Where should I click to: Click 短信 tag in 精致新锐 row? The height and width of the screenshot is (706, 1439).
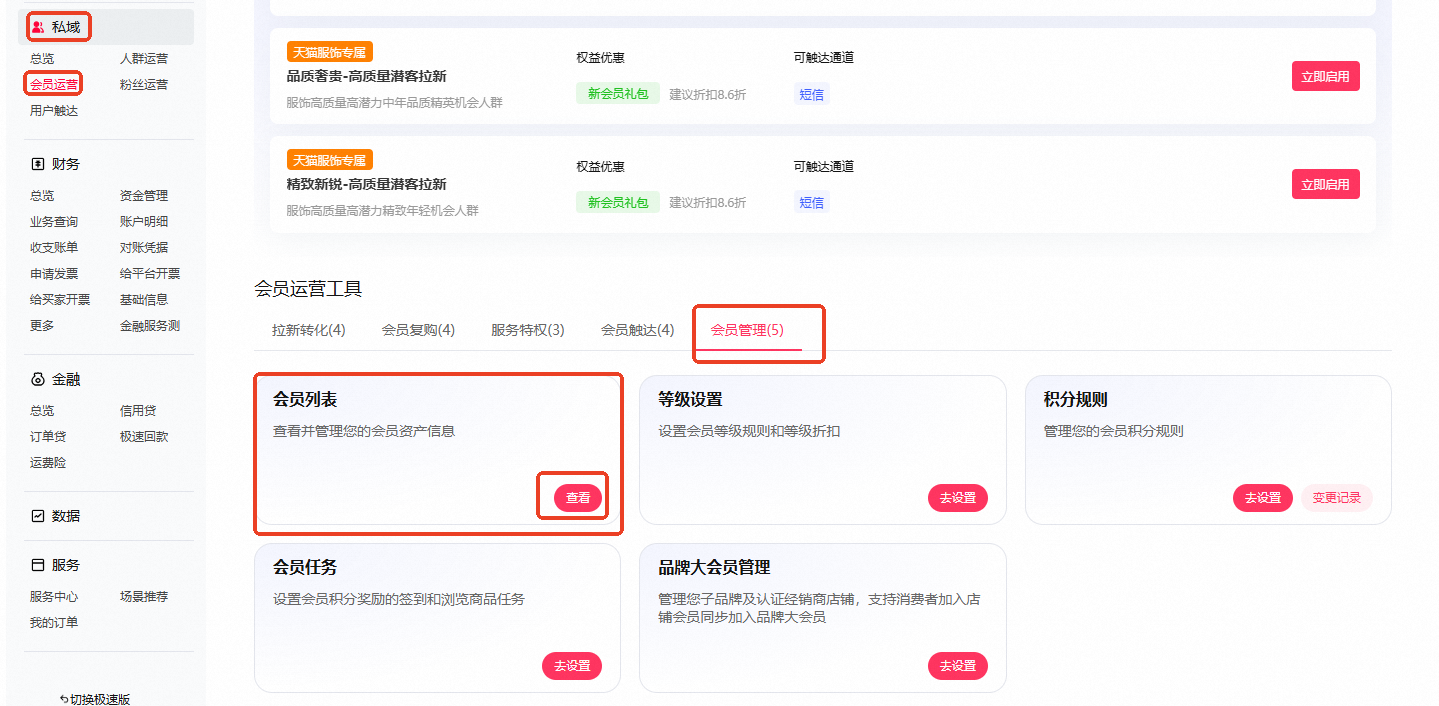[x=811, y=203]
